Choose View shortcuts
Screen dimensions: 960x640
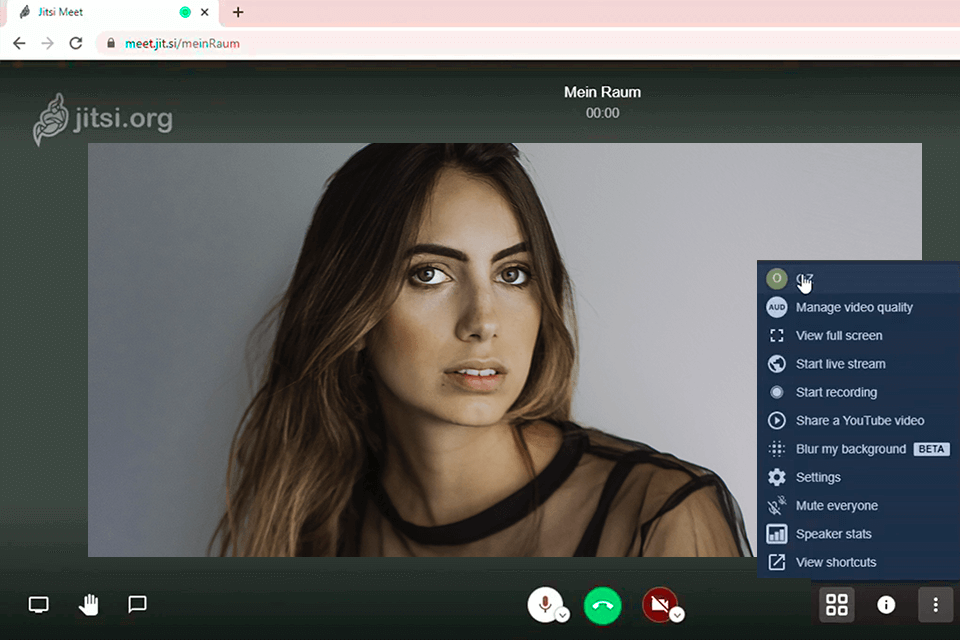[x=858, y=562]
